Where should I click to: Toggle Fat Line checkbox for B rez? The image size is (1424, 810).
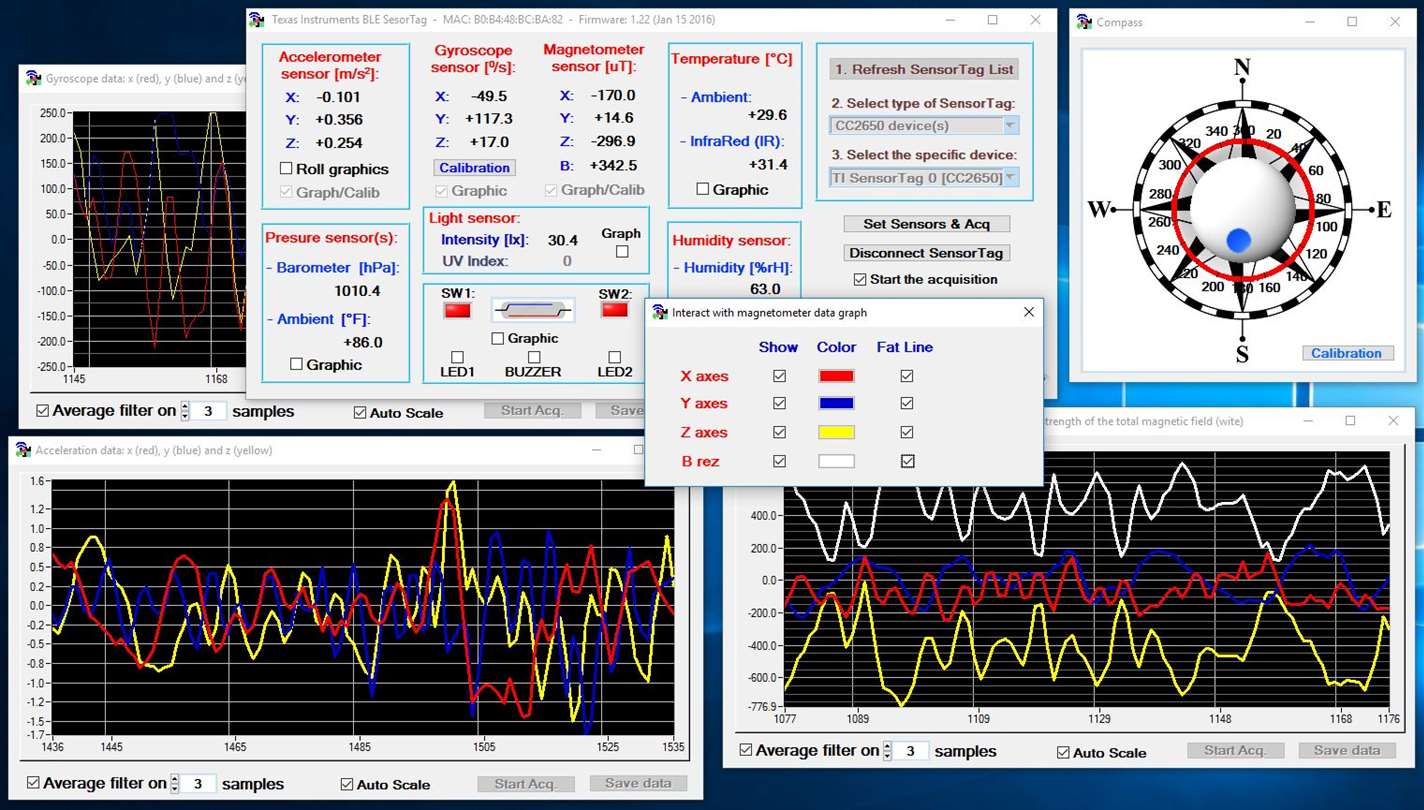[x=907, y=461]
